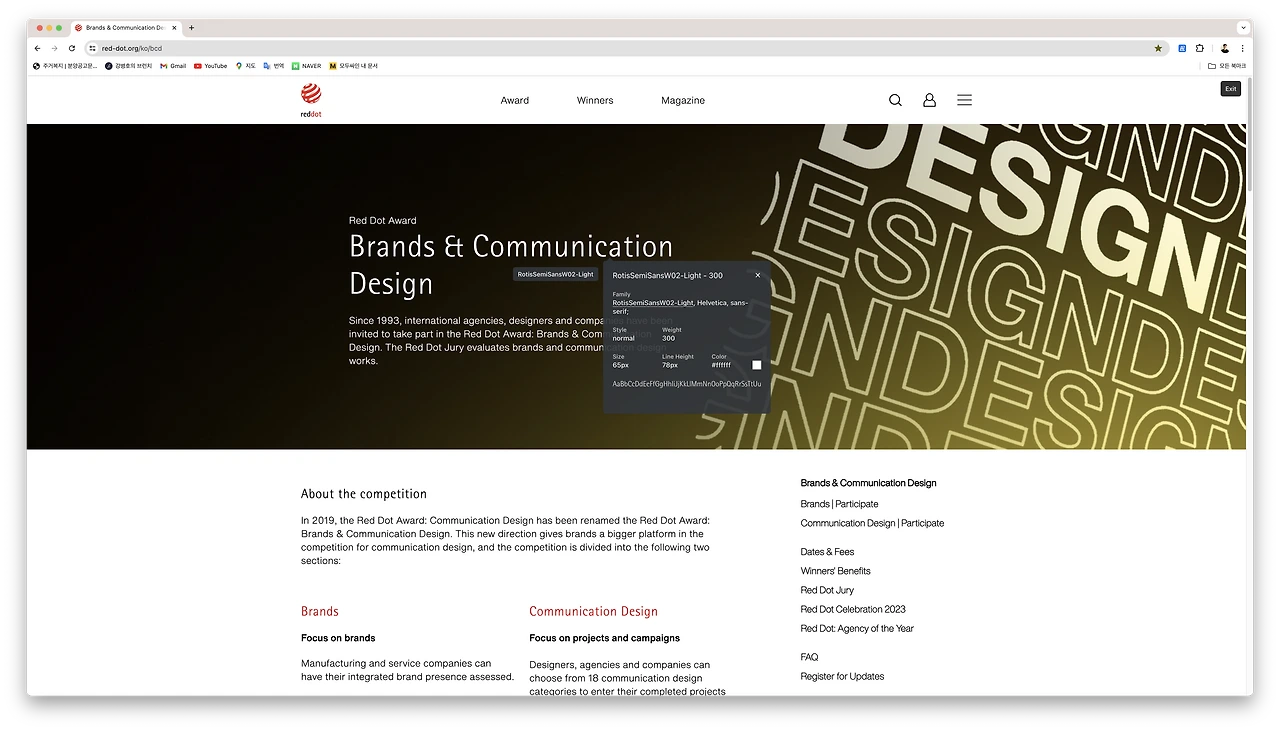Screen dimensions: 1280x731
Task: Open the 번역 translate bookmark
Action: click(274, 66)
